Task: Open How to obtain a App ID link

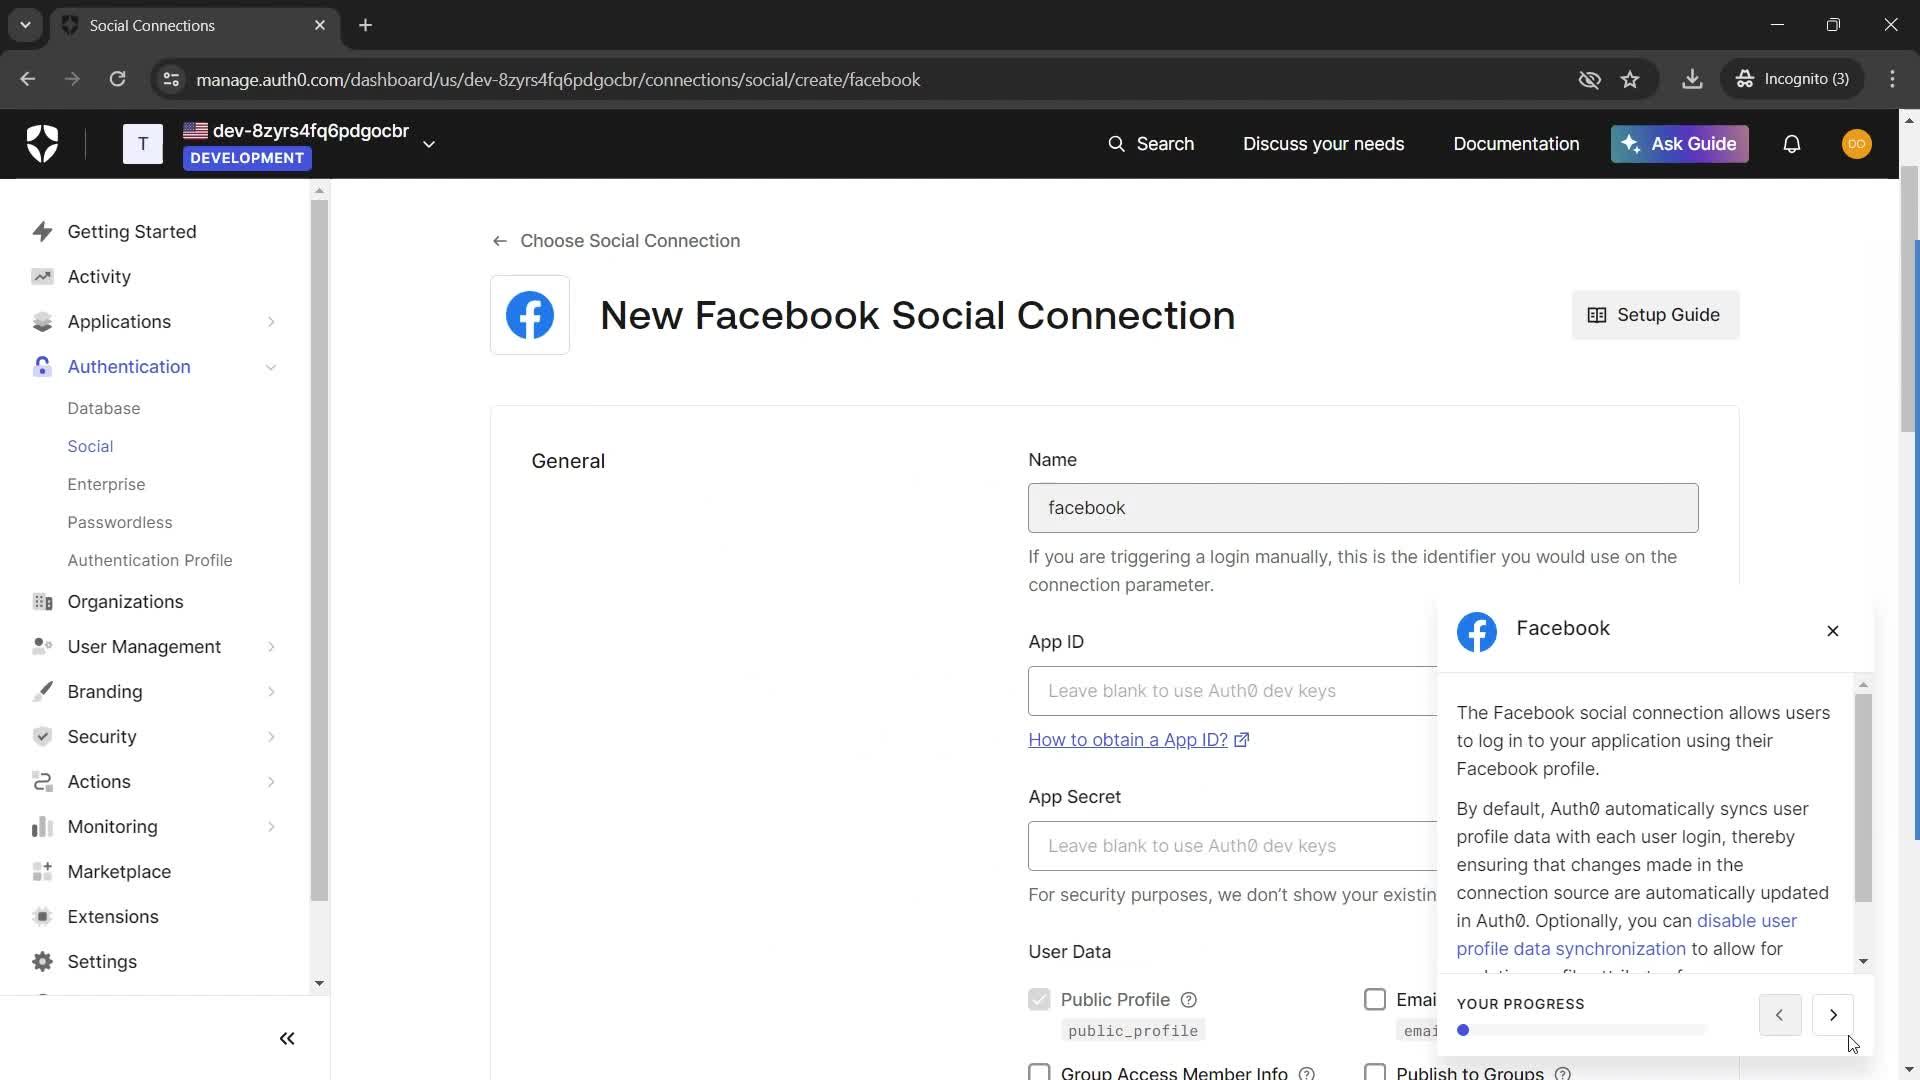Action: click(1138, 740)
